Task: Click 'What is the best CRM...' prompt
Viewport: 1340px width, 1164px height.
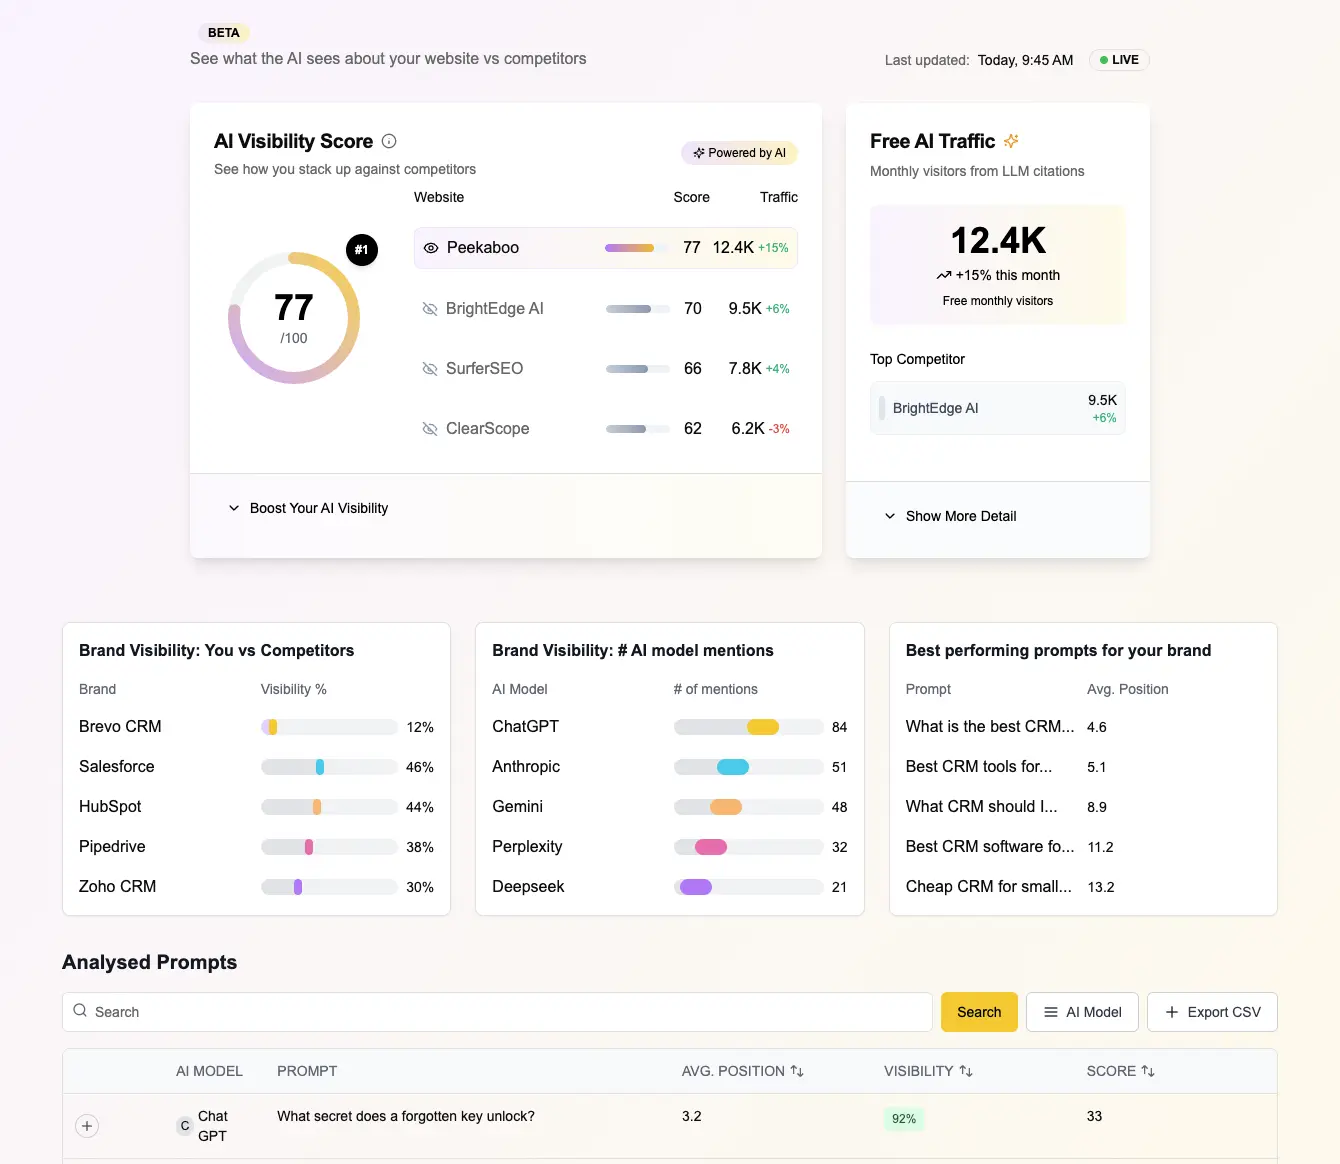Action: click(x=990, y=727)
